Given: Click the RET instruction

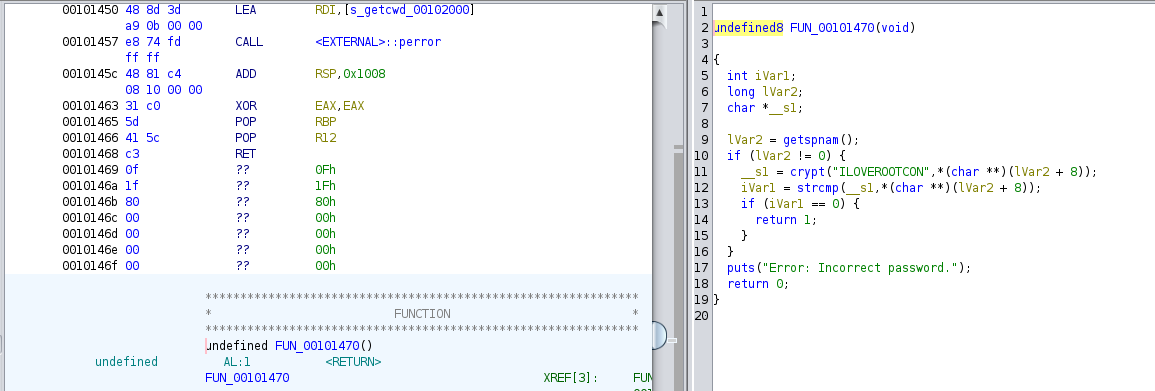Looking at the screenshot, I should click(245, 154).
